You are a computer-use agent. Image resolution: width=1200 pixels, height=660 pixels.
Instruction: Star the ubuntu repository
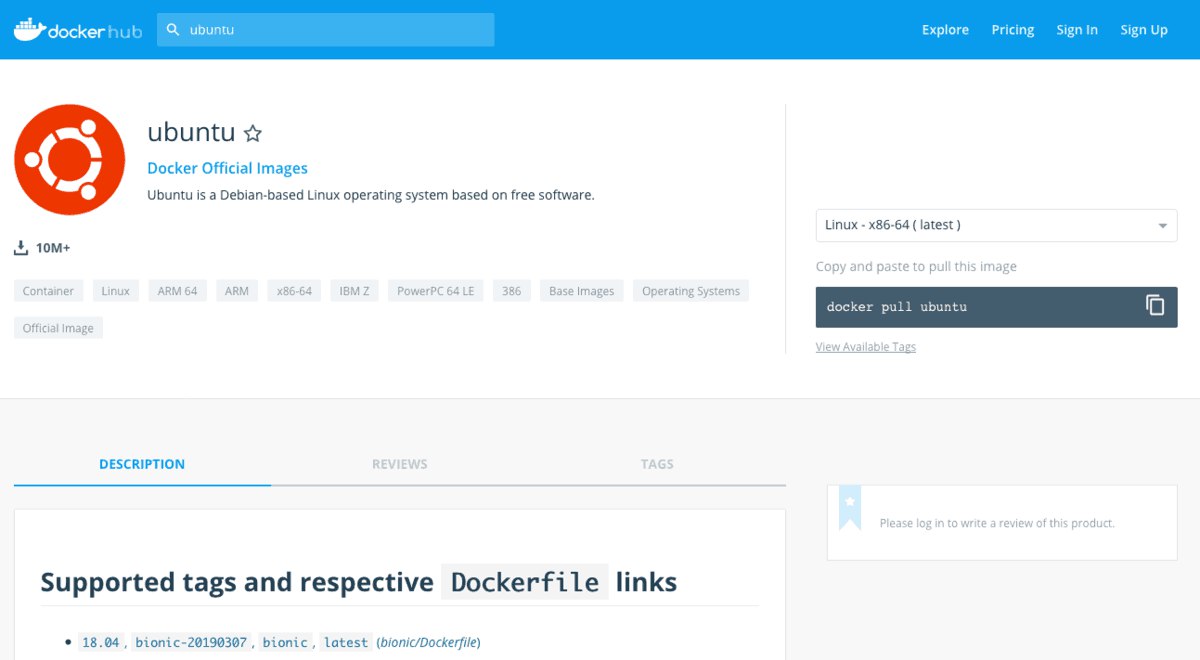coord(253,133)
